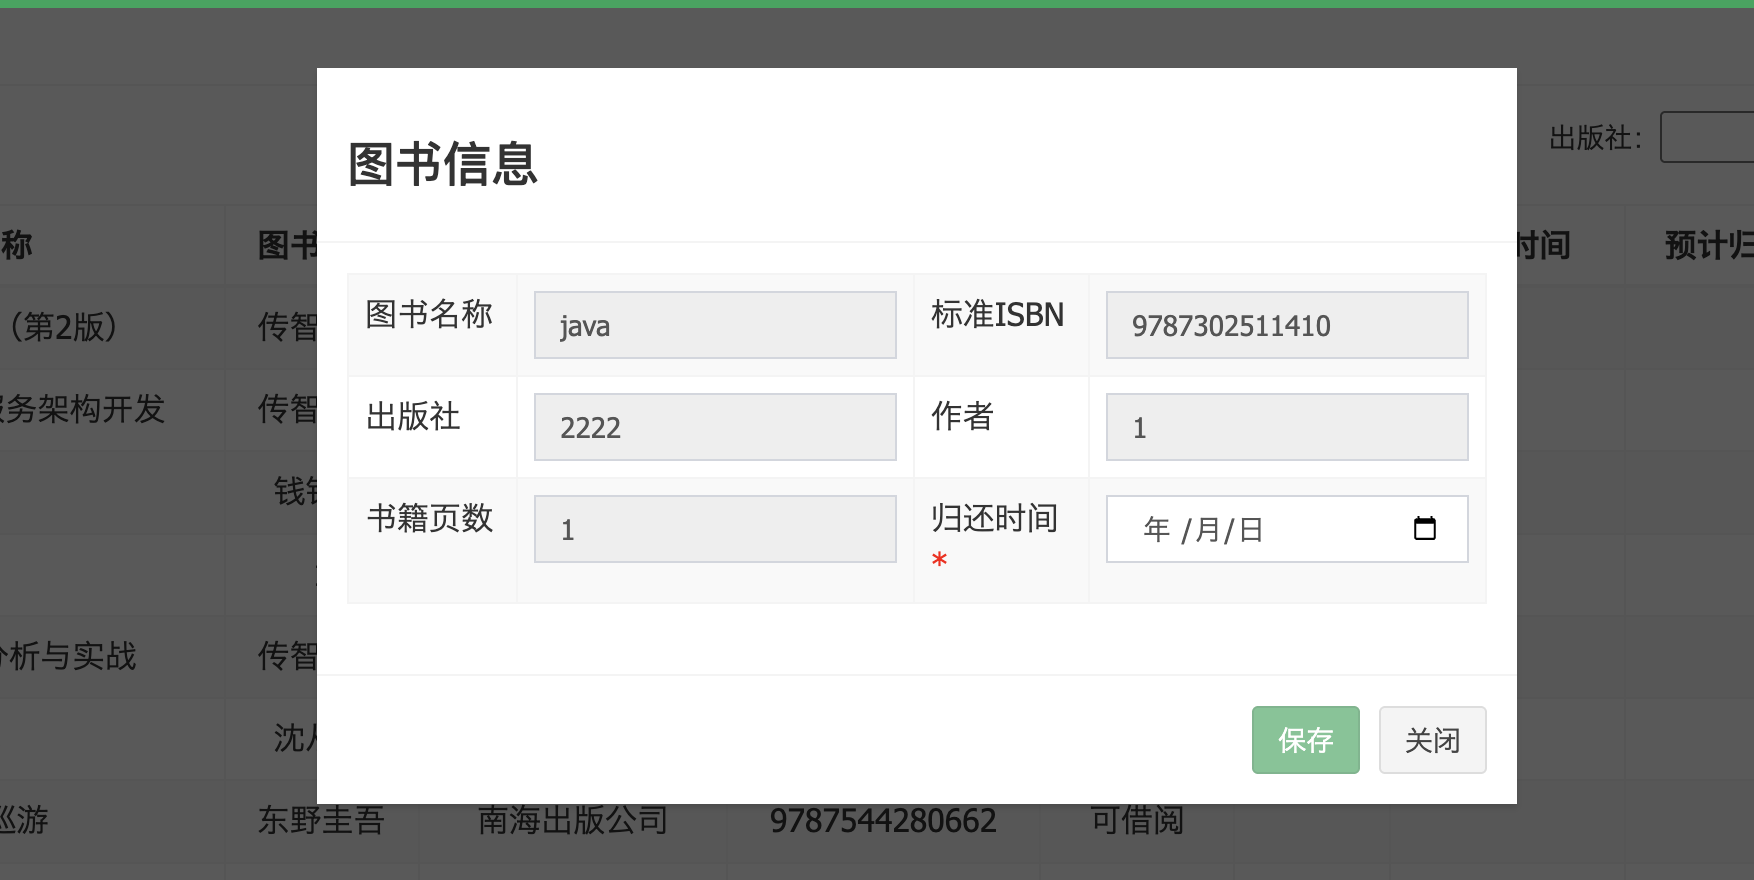Select ISBN 9787544280662 in background table

point(883,821)
